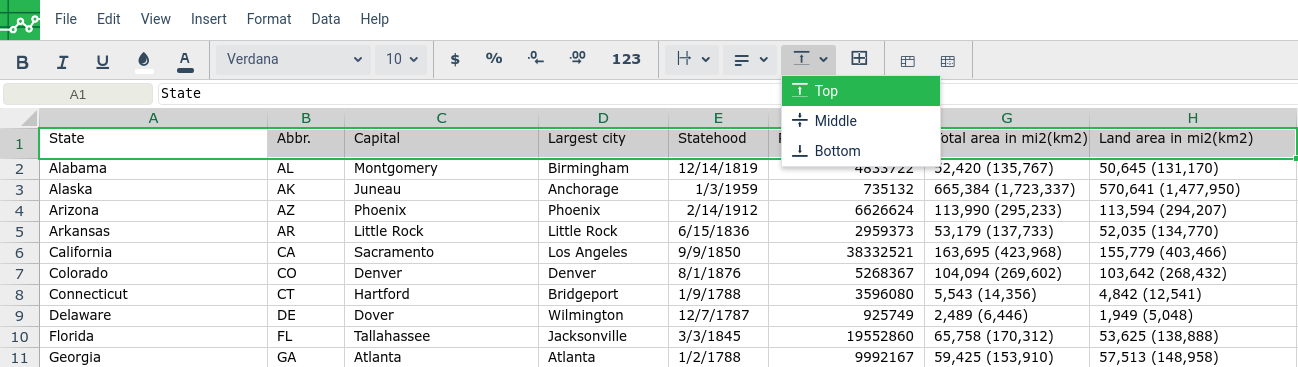The height and width of the screenshot is (367, 1298).
Task: Open the fill color picker
Action: click(143, 60)
